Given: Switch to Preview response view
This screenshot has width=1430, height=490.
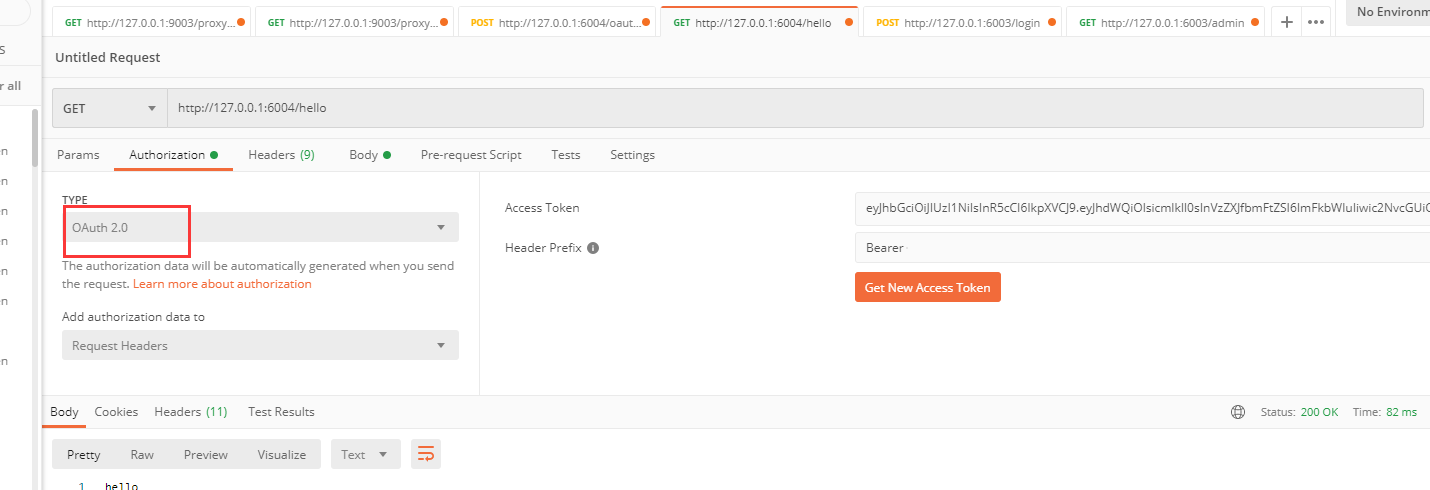Looking at the screenshot, I should pyautogui.click(x=206, y=454).
